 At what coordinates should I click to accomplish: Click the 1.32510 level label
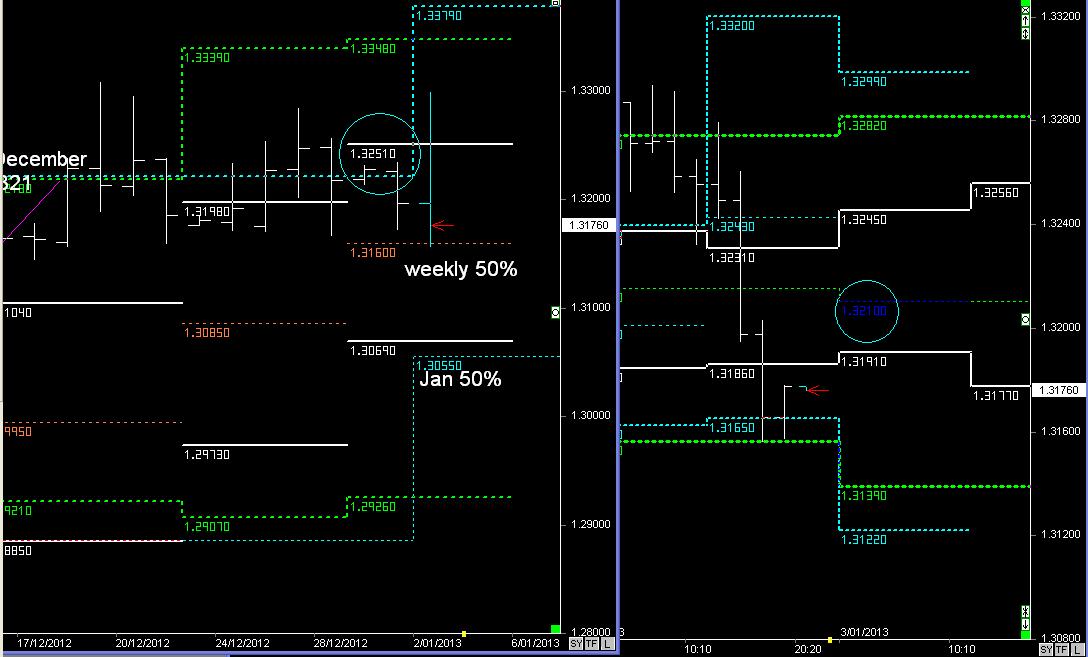tap(373, 153)
